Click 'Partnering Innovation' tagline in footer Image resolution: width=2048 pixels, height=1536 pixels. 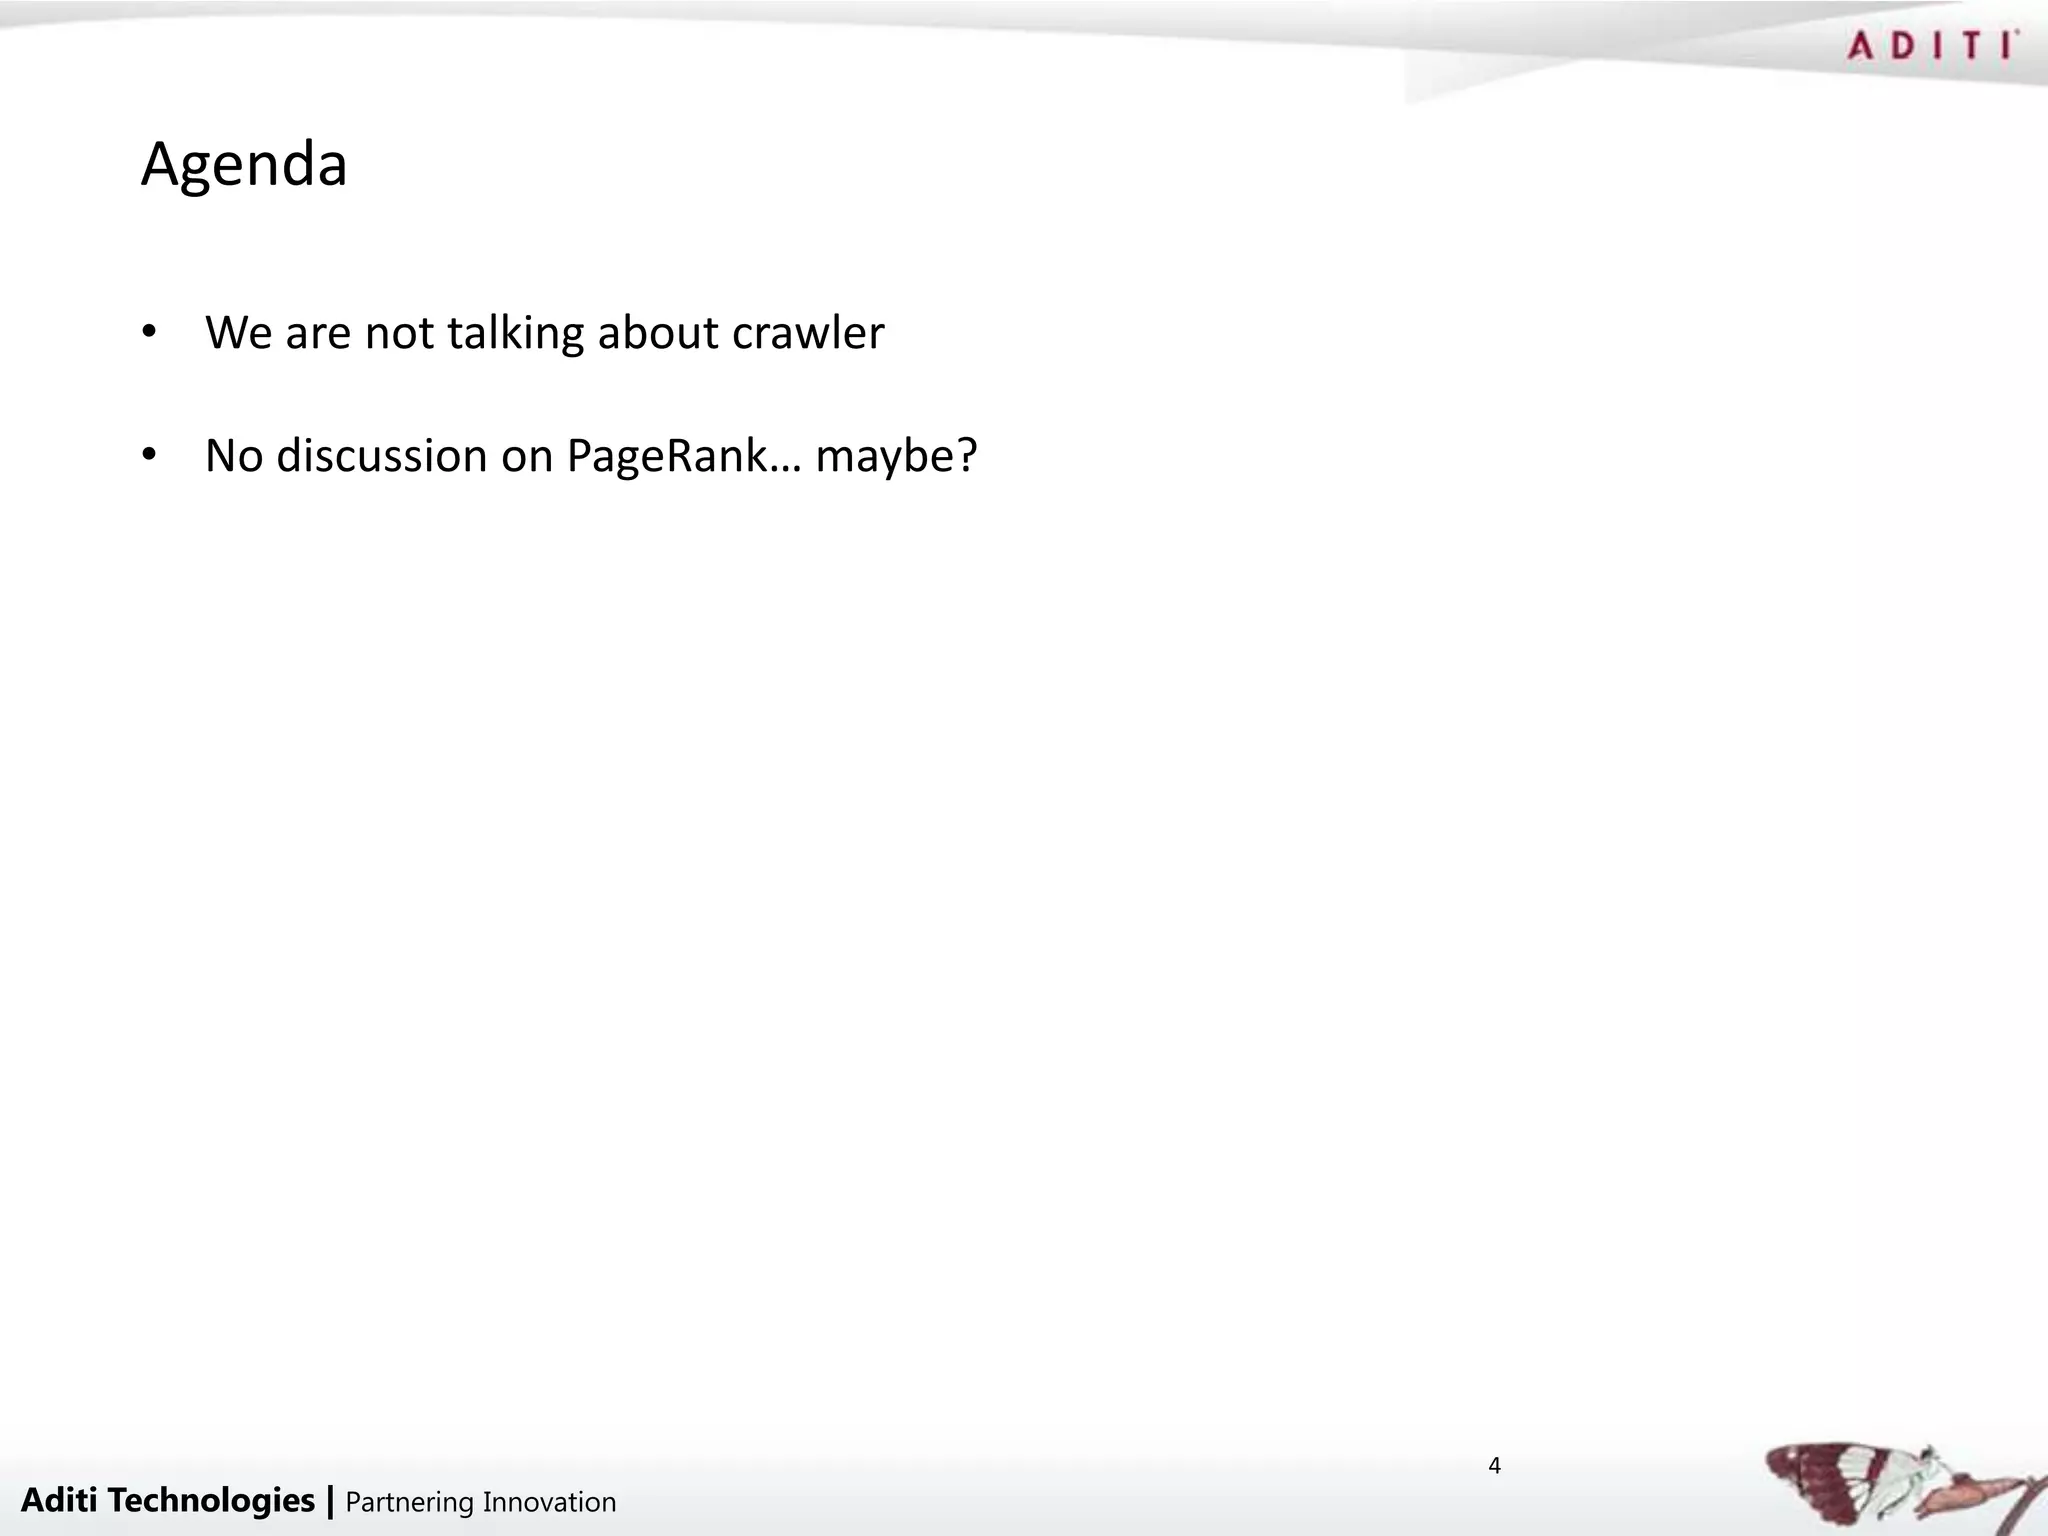pyautogui.click(x=481, y=1502)
